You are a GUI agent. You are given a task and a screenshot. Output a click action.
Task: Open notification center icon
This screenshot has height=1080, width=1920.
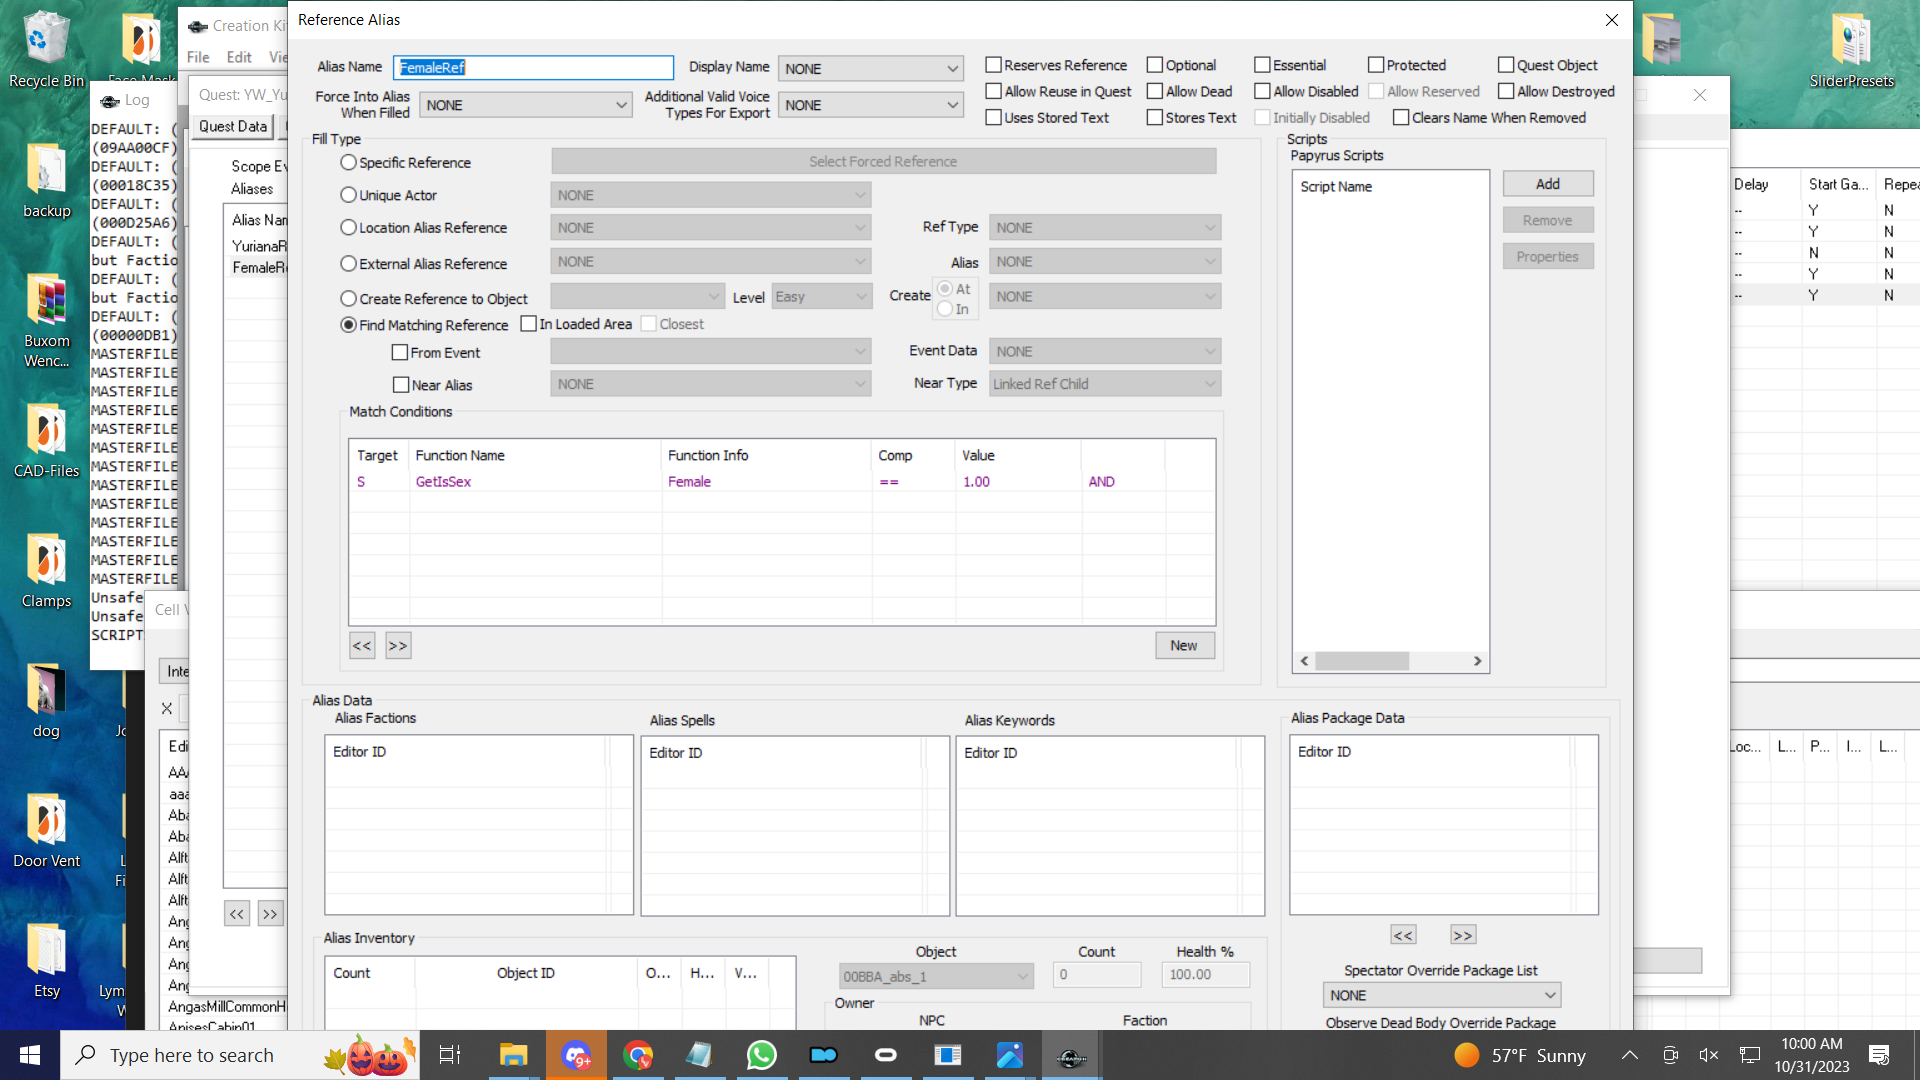(1879, 1055)
